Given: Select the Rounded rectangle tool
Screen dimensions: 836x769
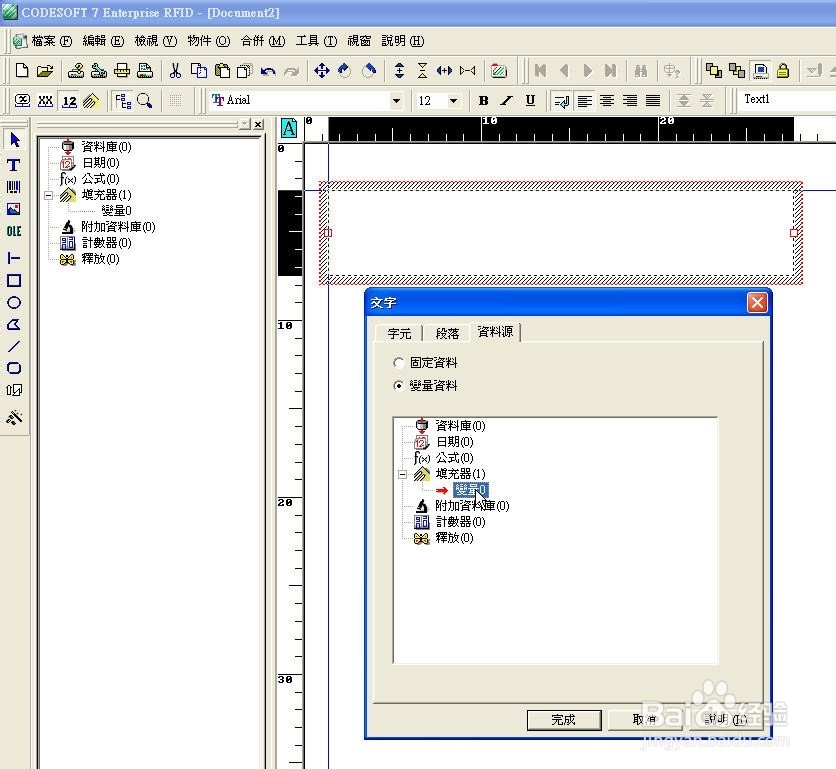Looking at the screenshot, I should [14, 368].
